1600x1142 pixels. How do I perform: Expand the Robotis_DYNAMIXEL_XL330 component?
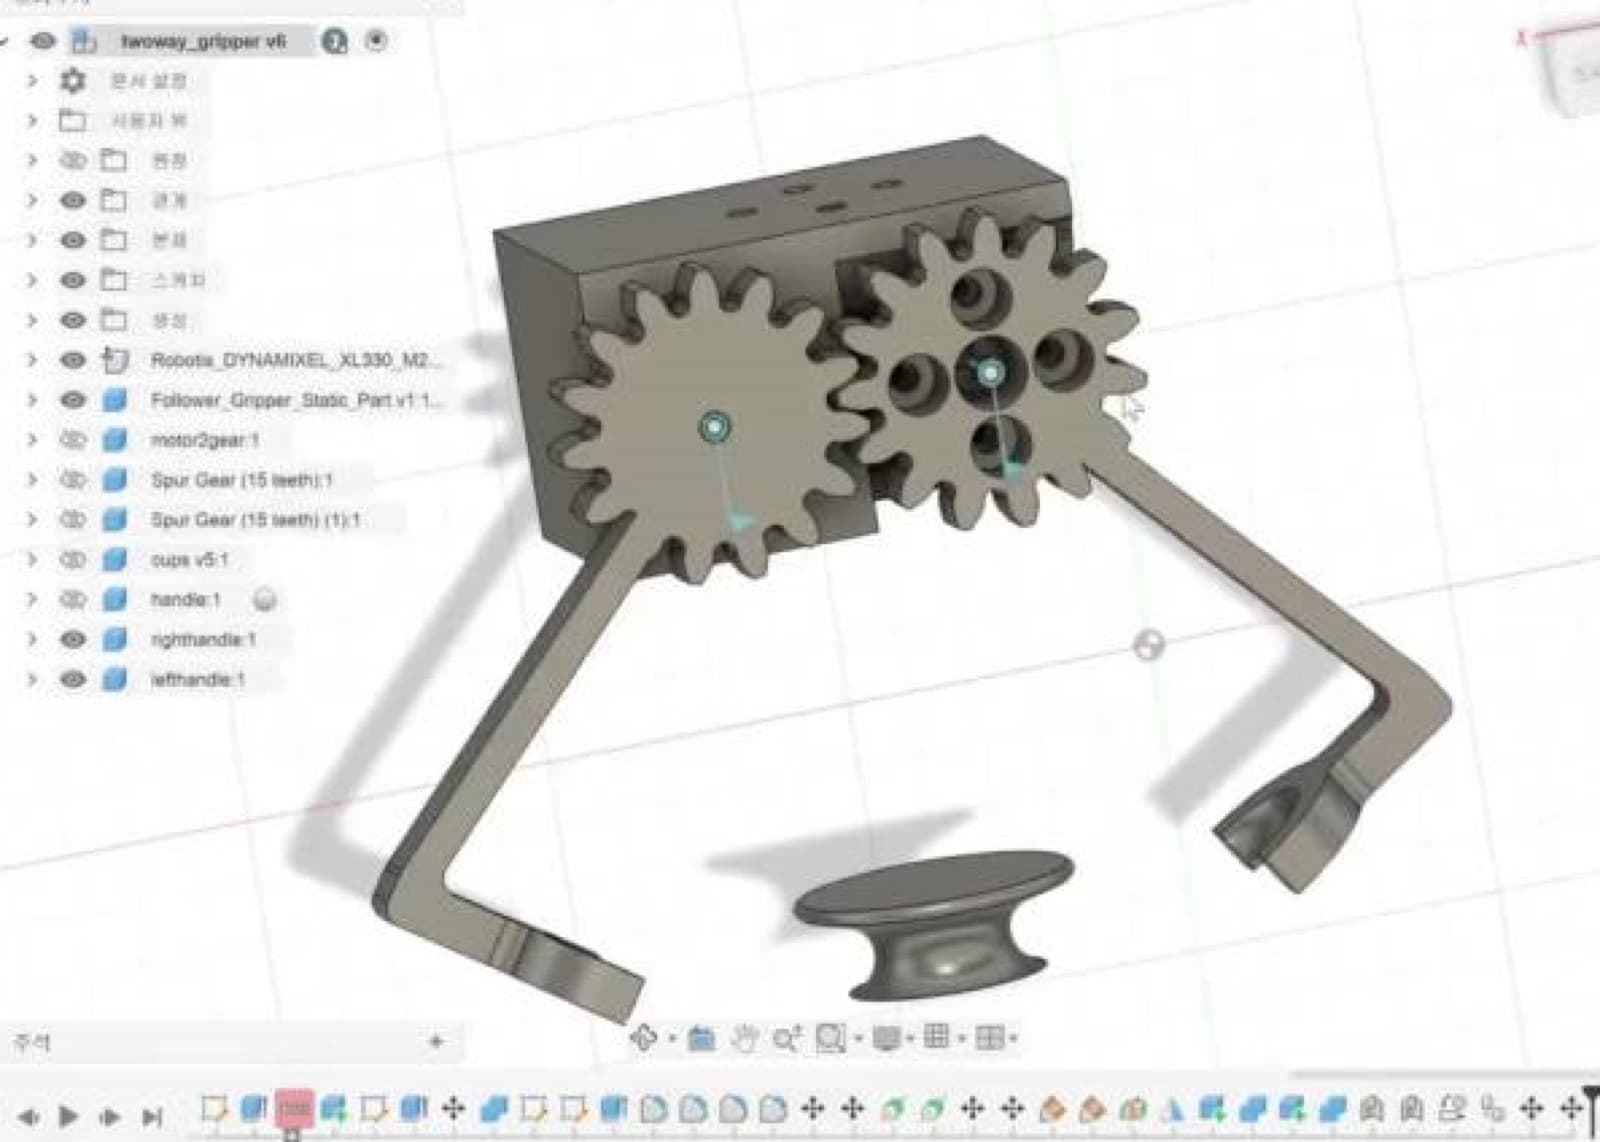(32, 360)
